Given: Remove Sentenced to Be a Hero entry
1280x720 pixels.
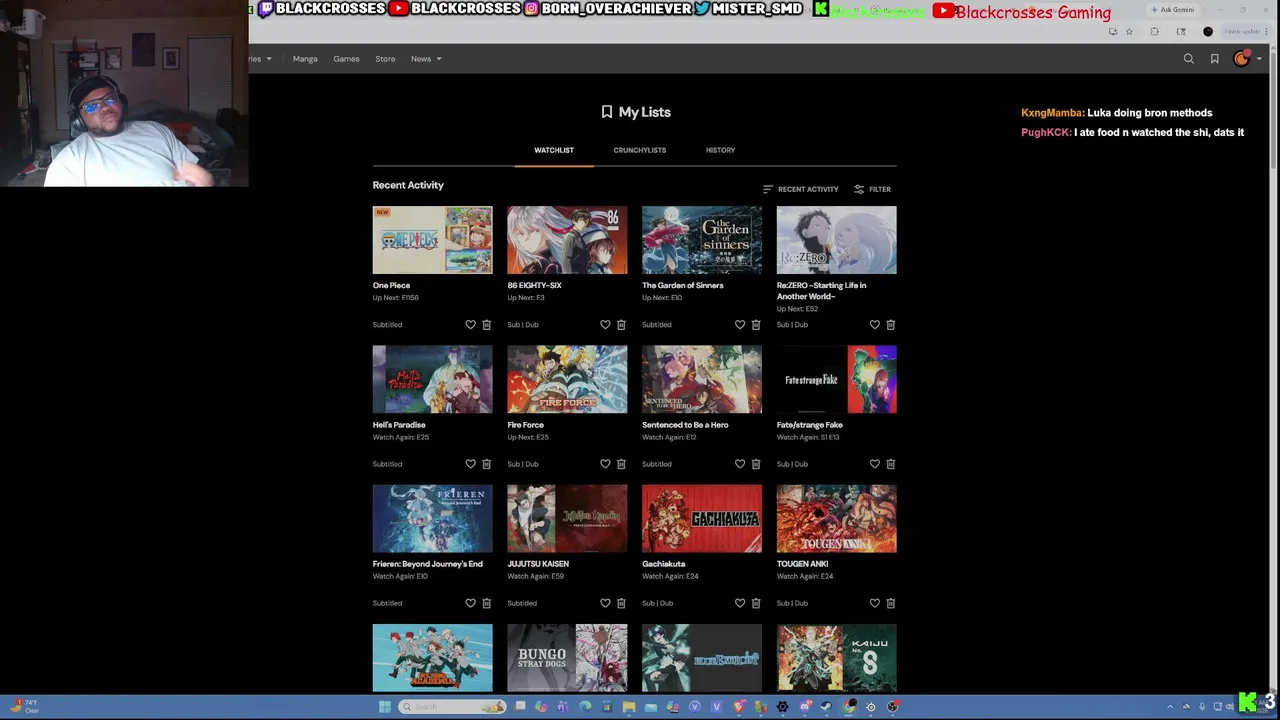Looking at the screenshot, I should click(756, 464).
